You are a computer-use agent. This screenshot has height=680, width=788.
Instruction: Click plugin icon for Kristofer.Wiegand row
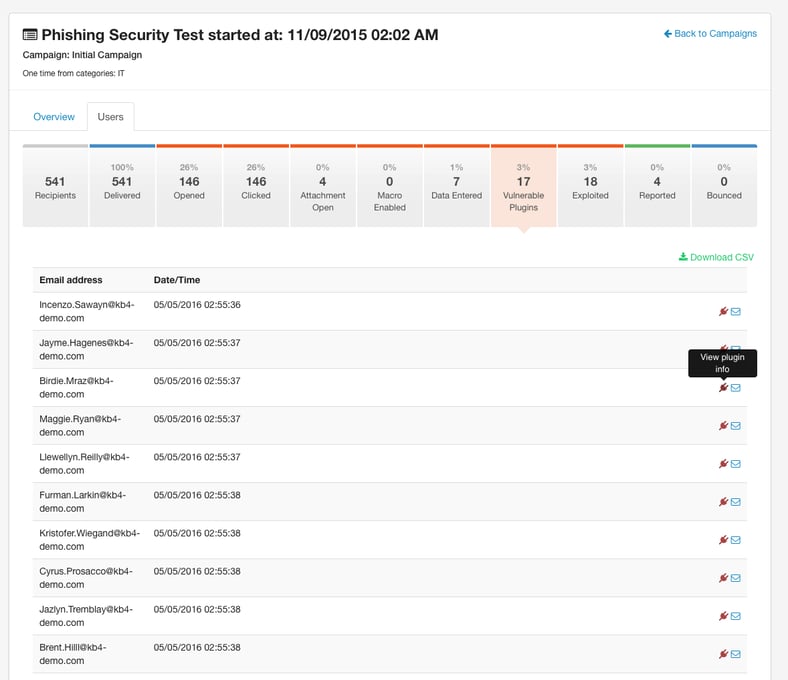pyautogui.click(x=723, y=540)
